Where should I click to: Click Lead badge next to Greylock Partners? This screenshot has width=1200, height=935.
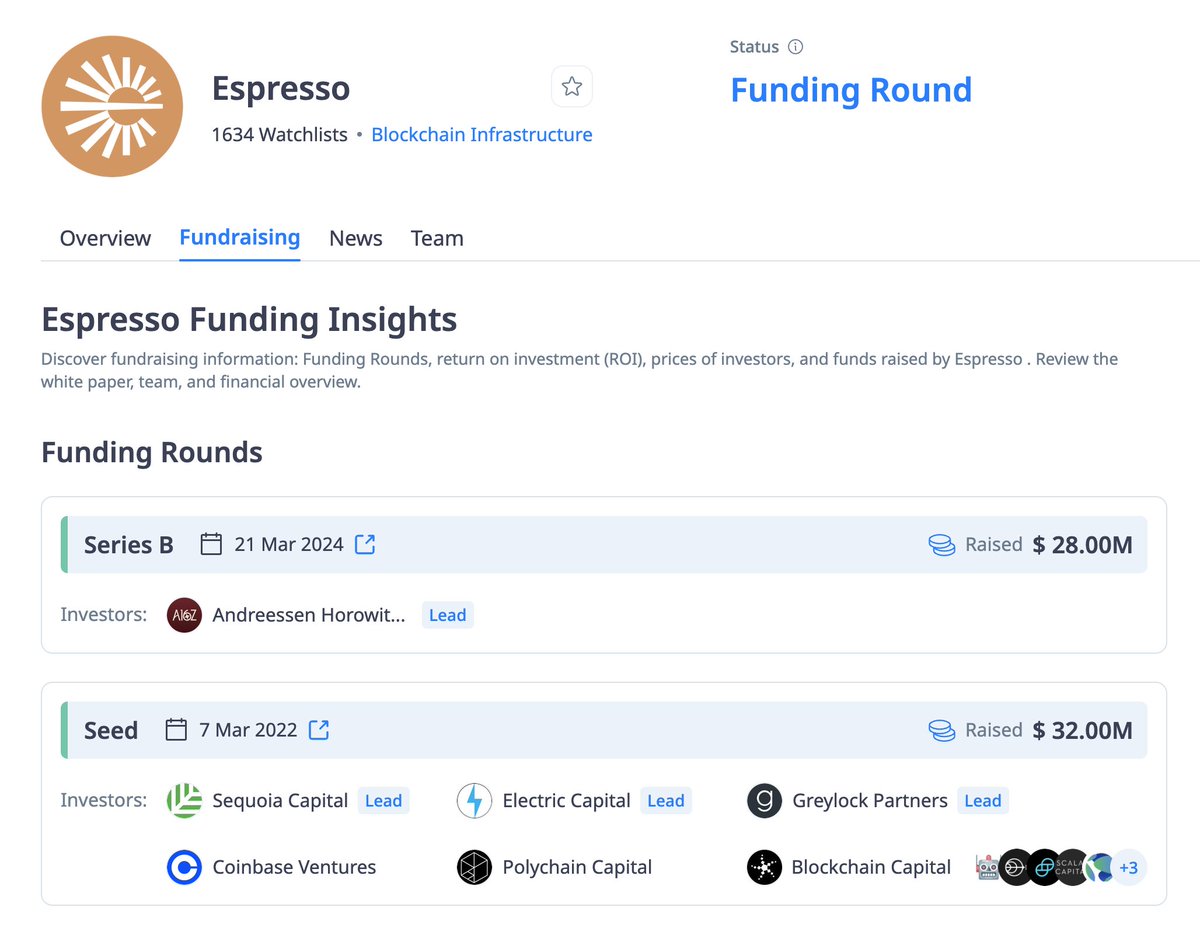click(x=983, y=801)
